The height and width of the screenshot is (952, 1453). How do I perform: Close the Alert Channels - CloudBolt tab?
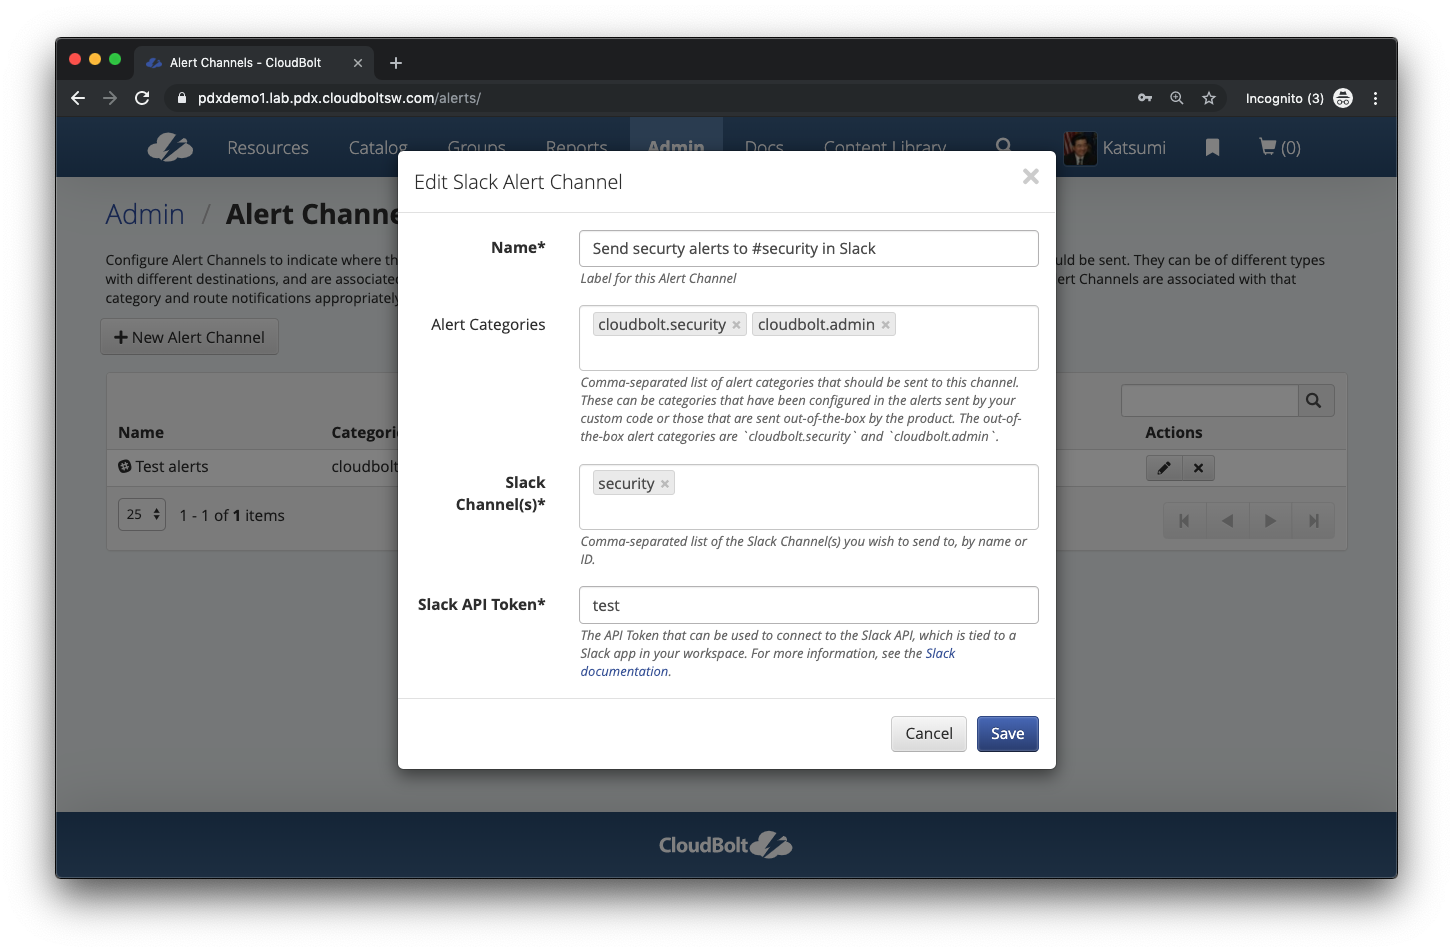[358, 63]
